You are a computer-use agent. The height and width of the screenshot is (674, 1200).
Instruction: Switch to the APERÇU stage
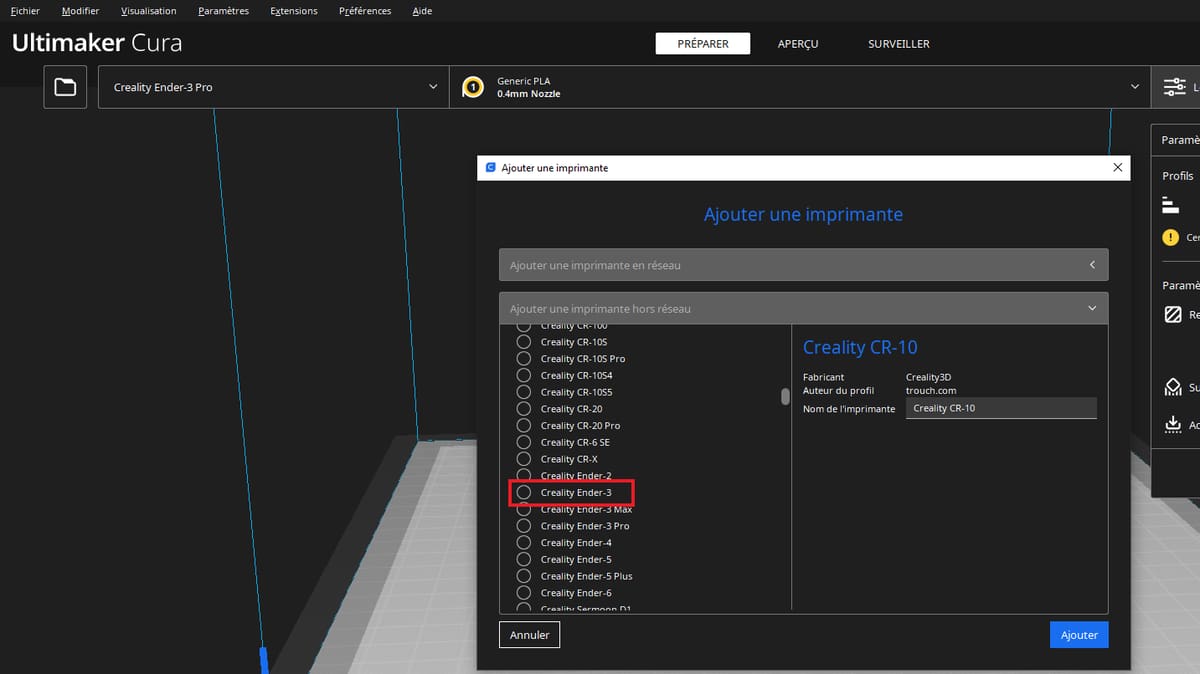click(798, 44)
